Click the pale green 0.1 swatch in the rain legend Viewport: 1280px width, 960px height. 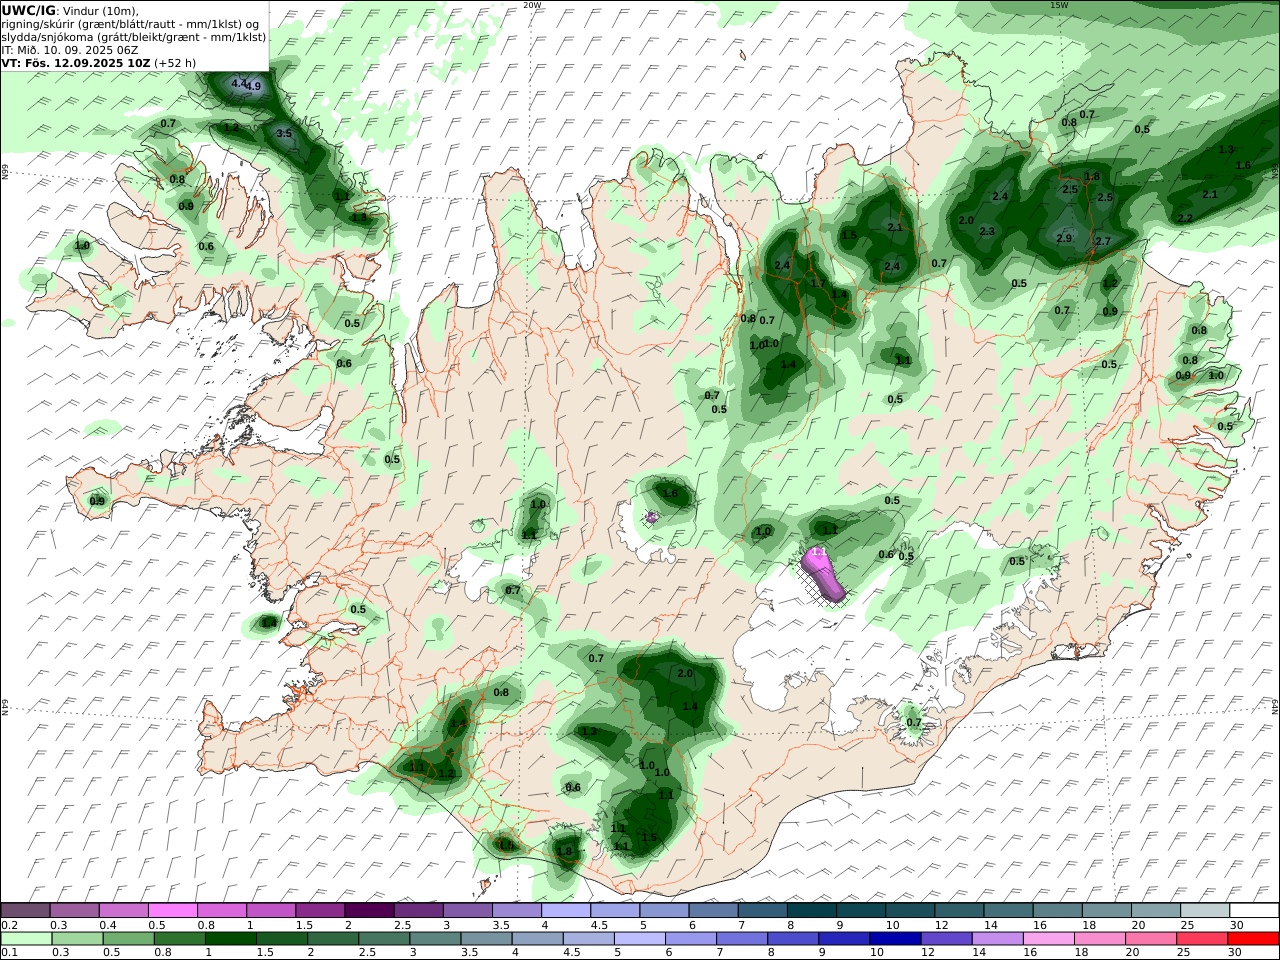point(27,939)
